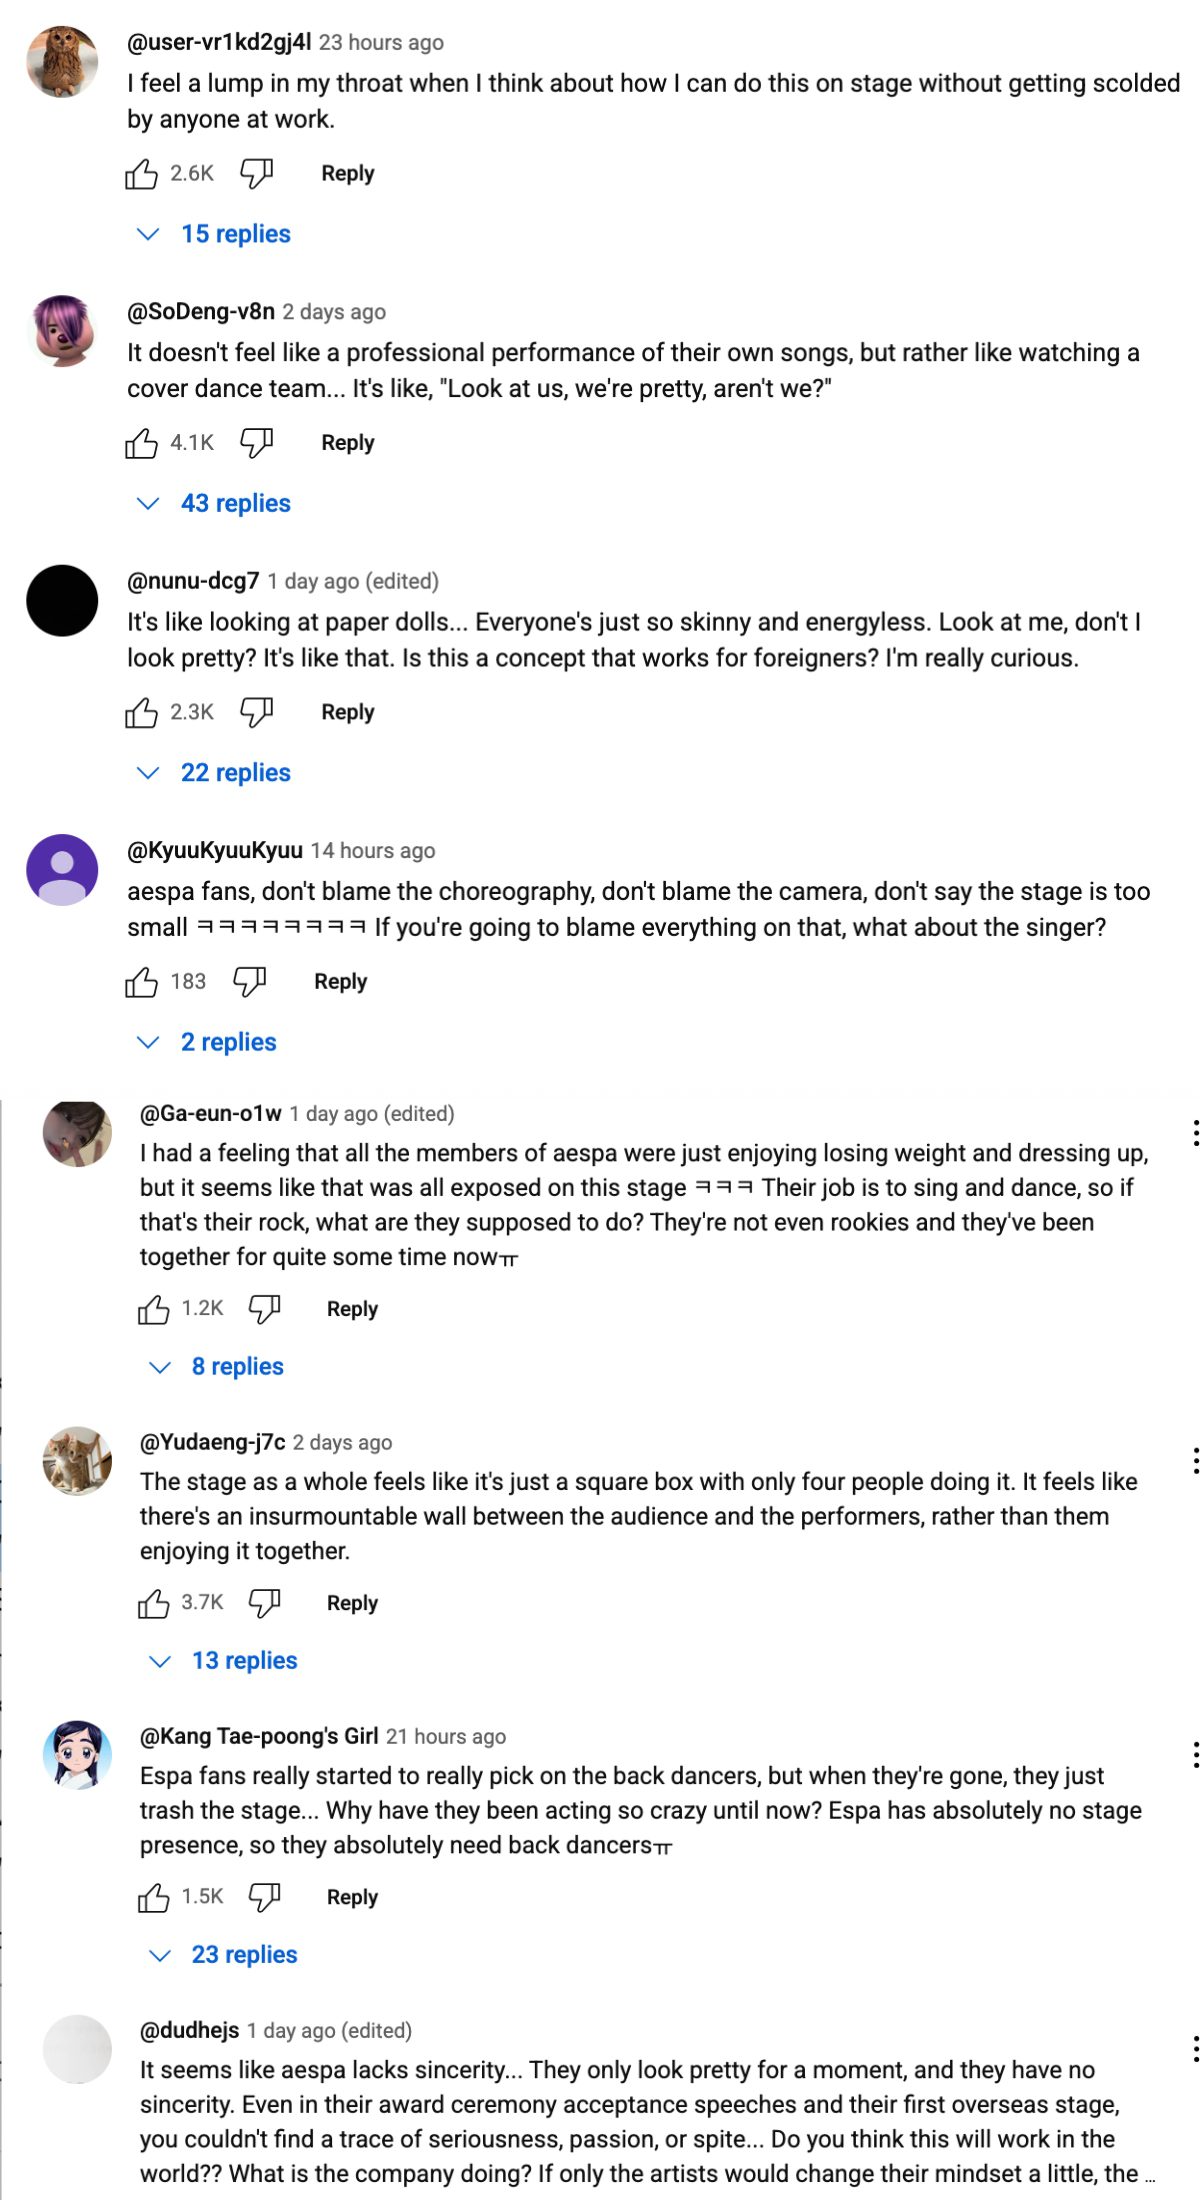Like the paper dolls comment by @nunu-dcg7

click(x=141, y=713)
